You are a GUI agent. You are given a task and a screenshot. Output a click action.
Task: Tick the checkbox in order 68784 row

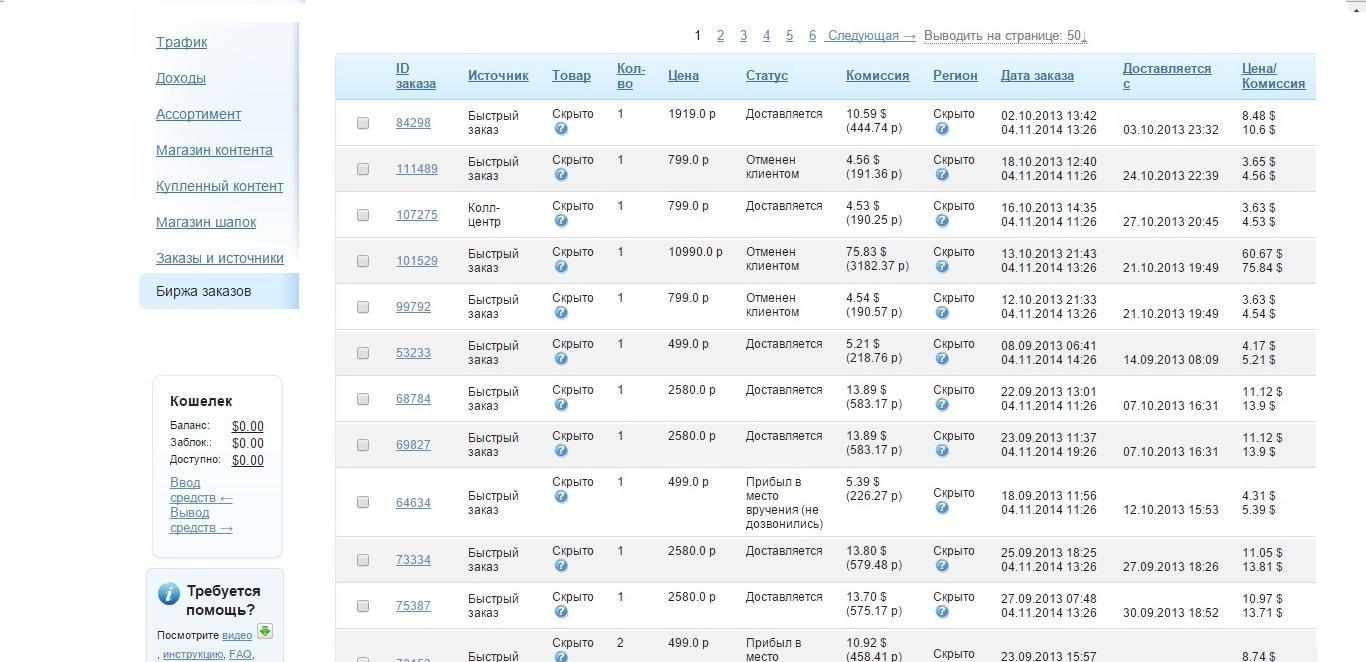tap(363, 399)
